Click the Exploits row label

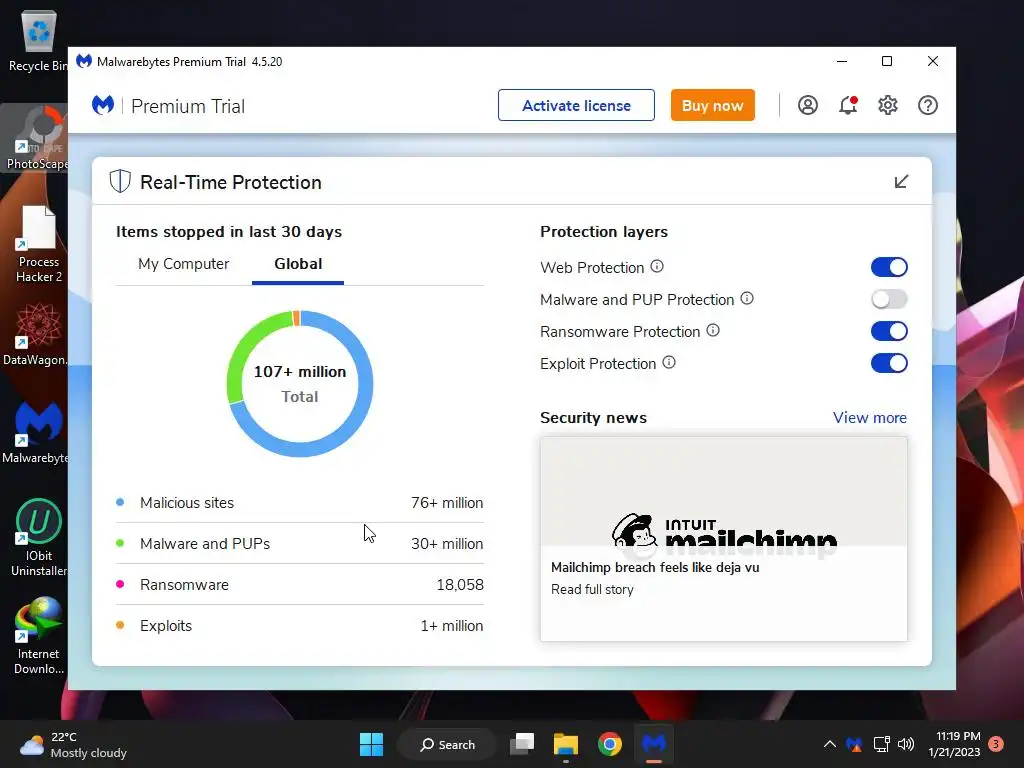click(x=166, y=626)
